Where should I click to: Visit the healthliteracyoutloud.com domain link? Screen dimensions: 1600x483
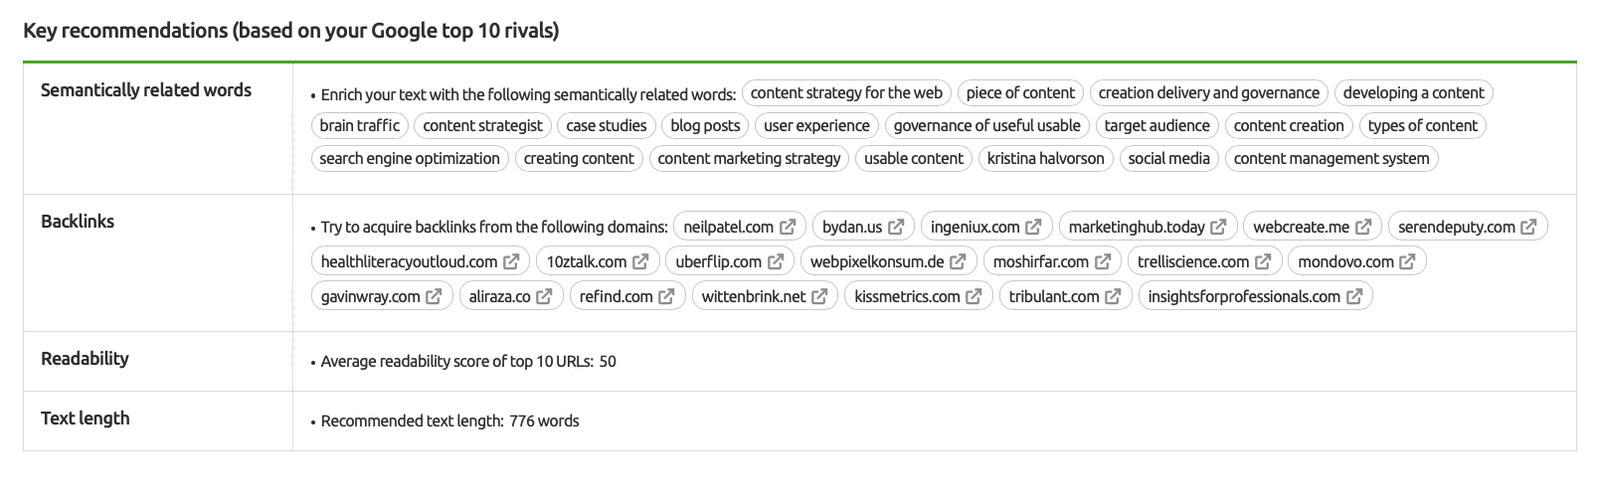[x=409, y=262]
